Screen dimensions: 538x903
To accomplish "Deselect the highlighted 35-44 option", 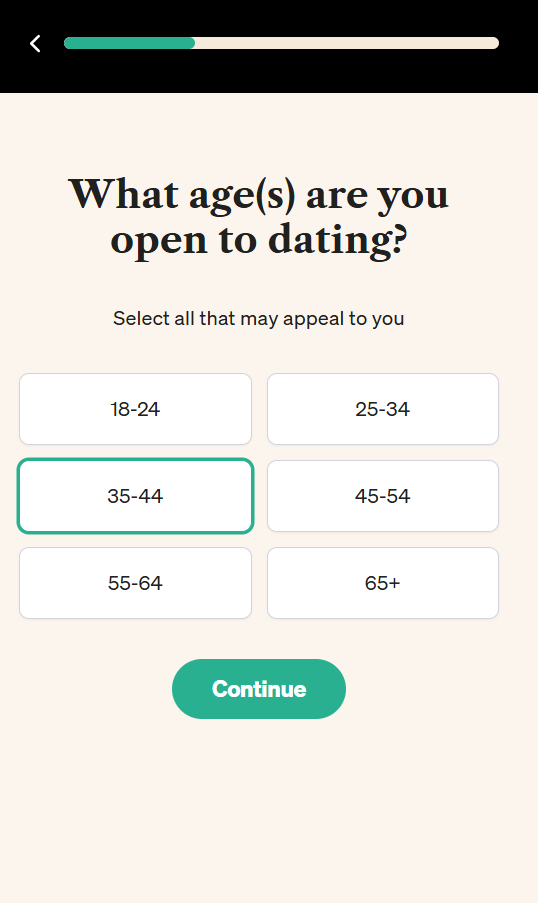I will (135, 496).
